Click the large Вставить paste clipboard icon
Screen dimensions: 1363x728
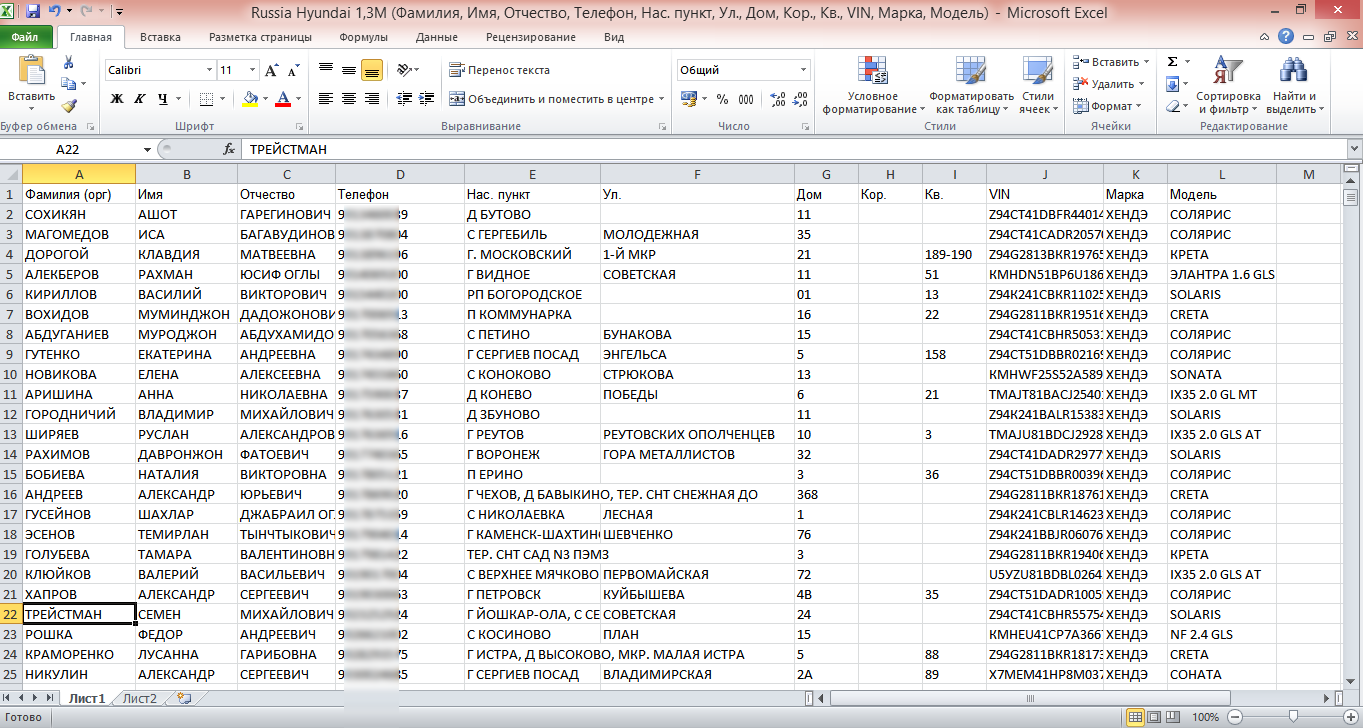pos(31,70)
